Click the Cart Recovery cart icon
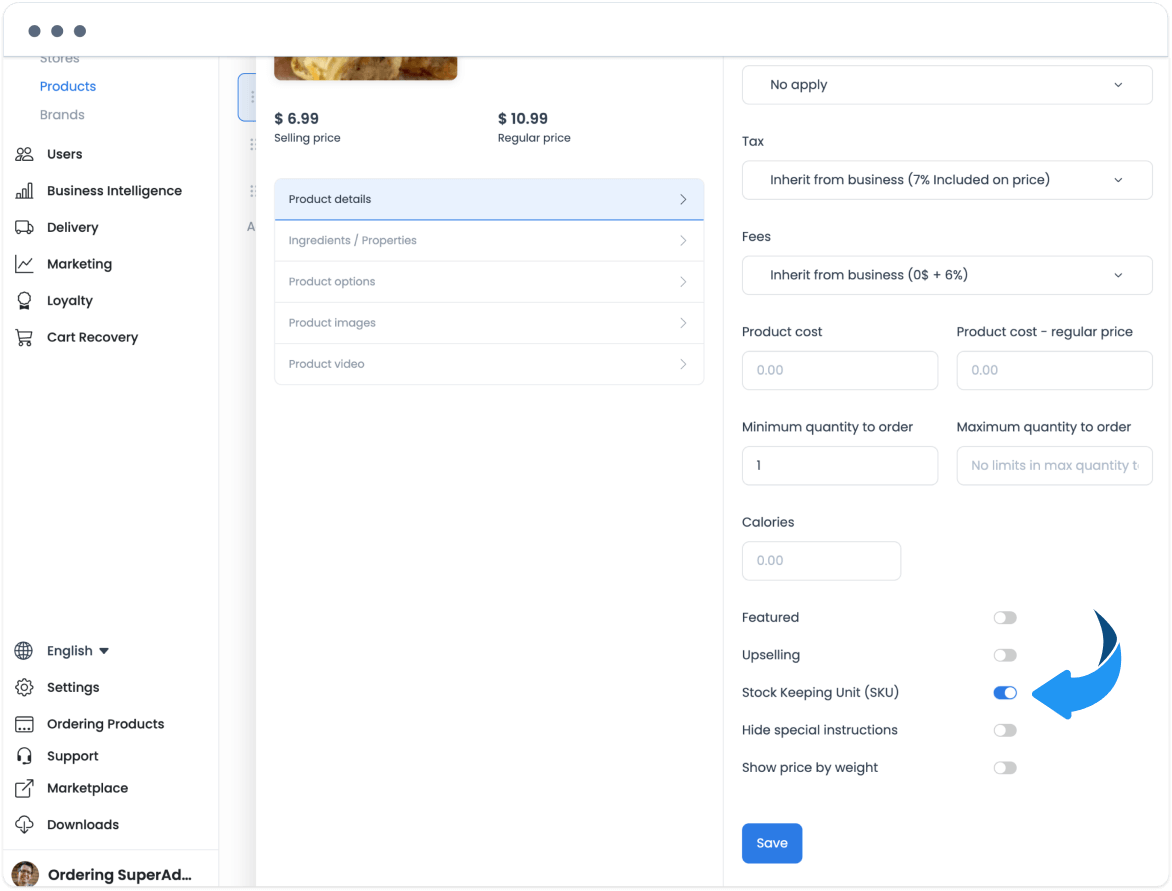 click(x=24, y=337)
